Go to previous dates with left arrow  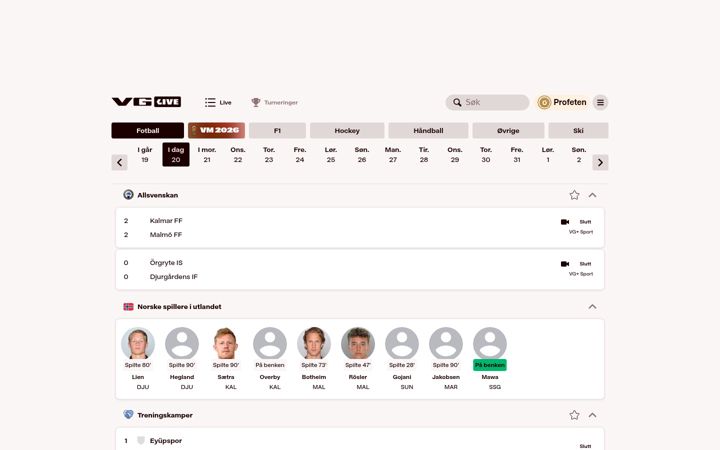tap(119, 162)
